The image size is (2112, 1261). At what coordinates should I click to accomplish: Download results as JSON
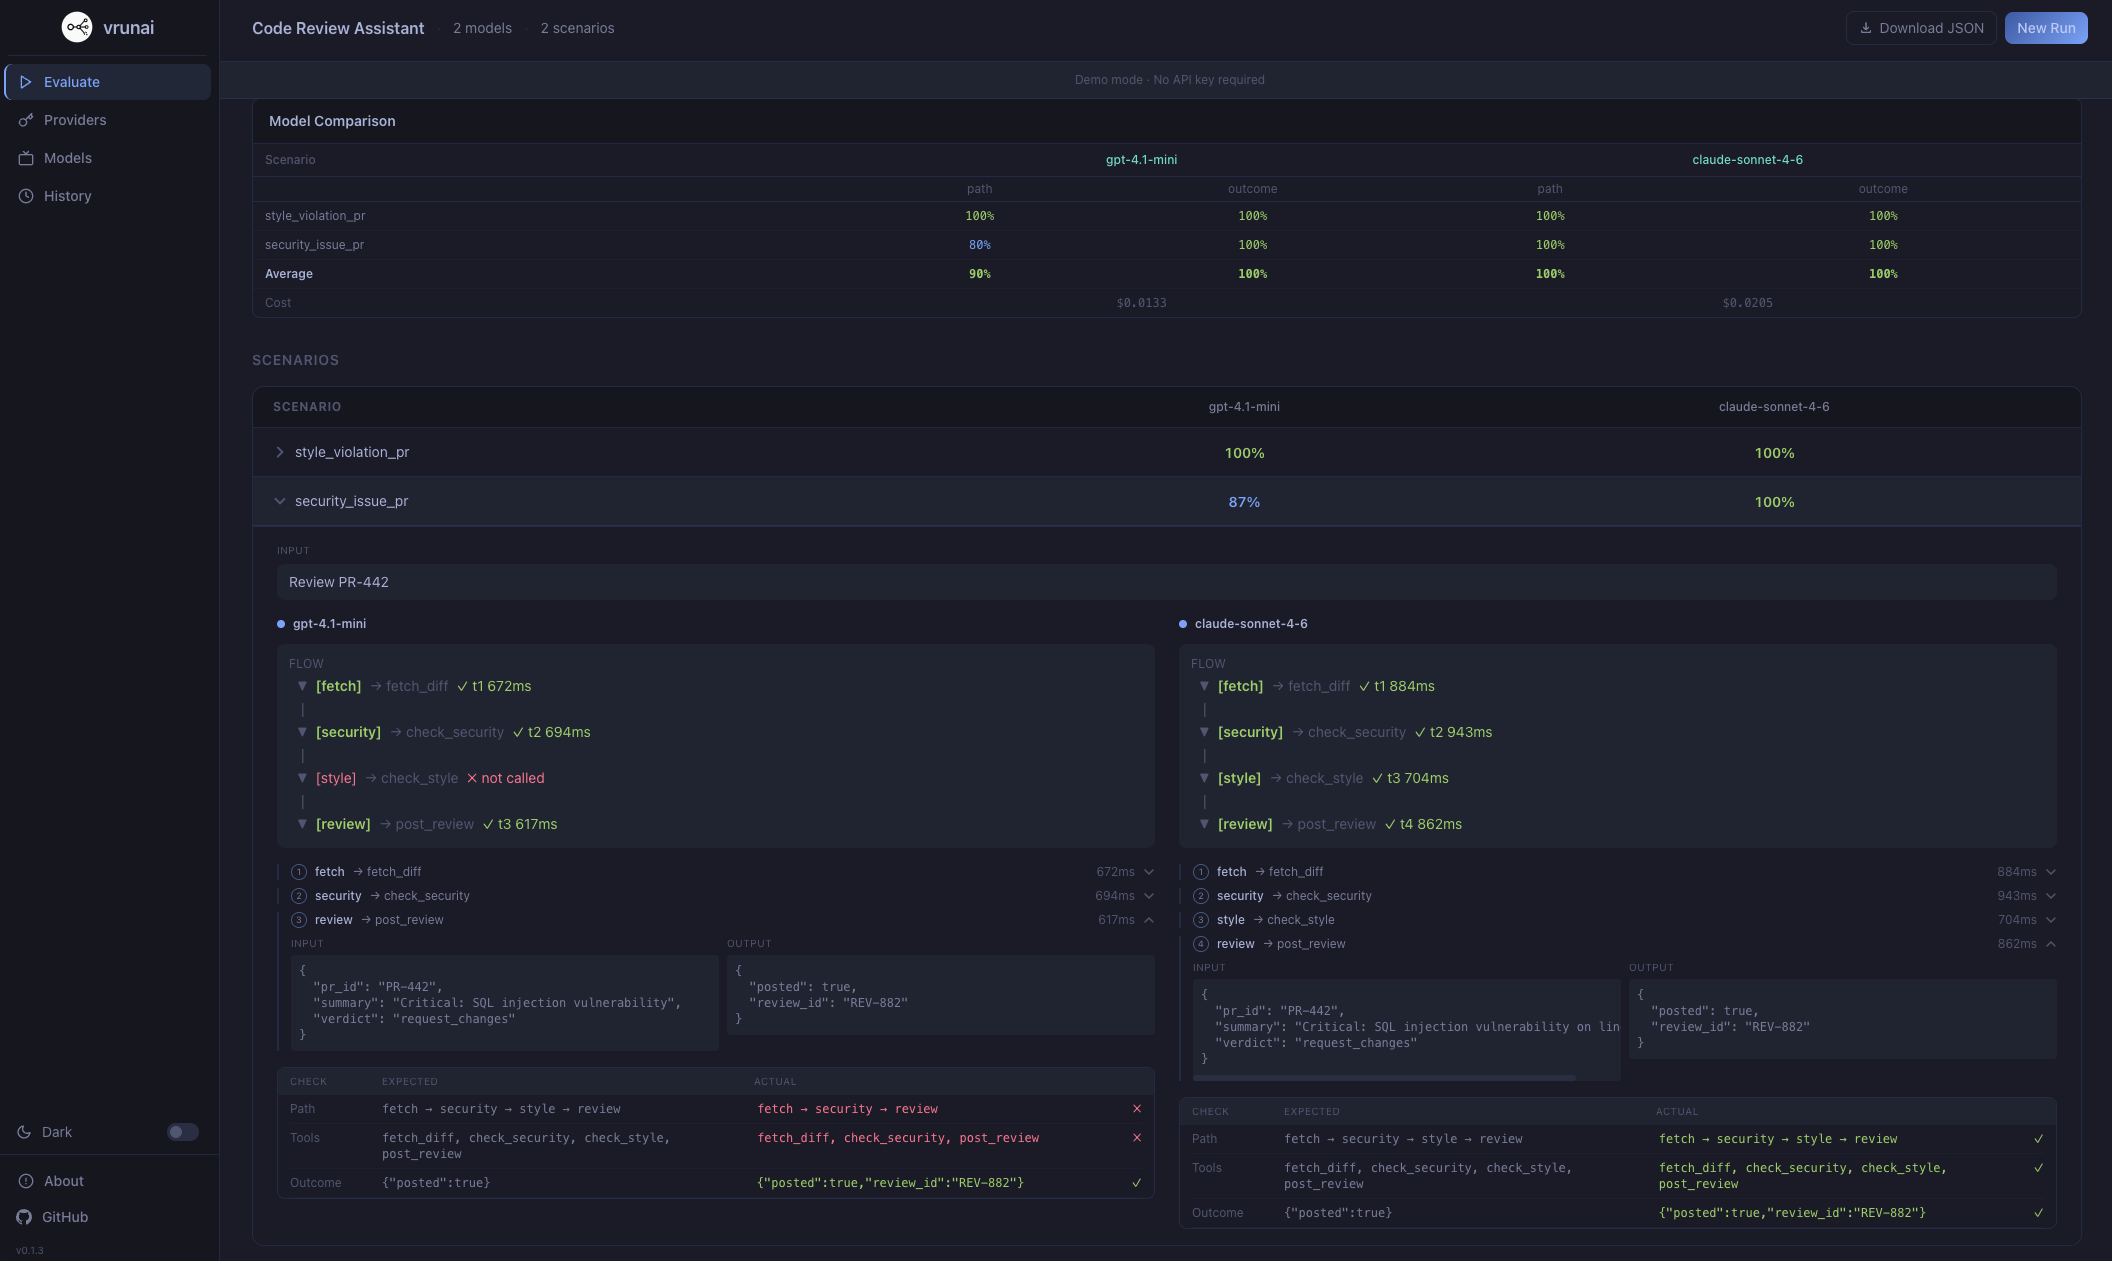1921,28
